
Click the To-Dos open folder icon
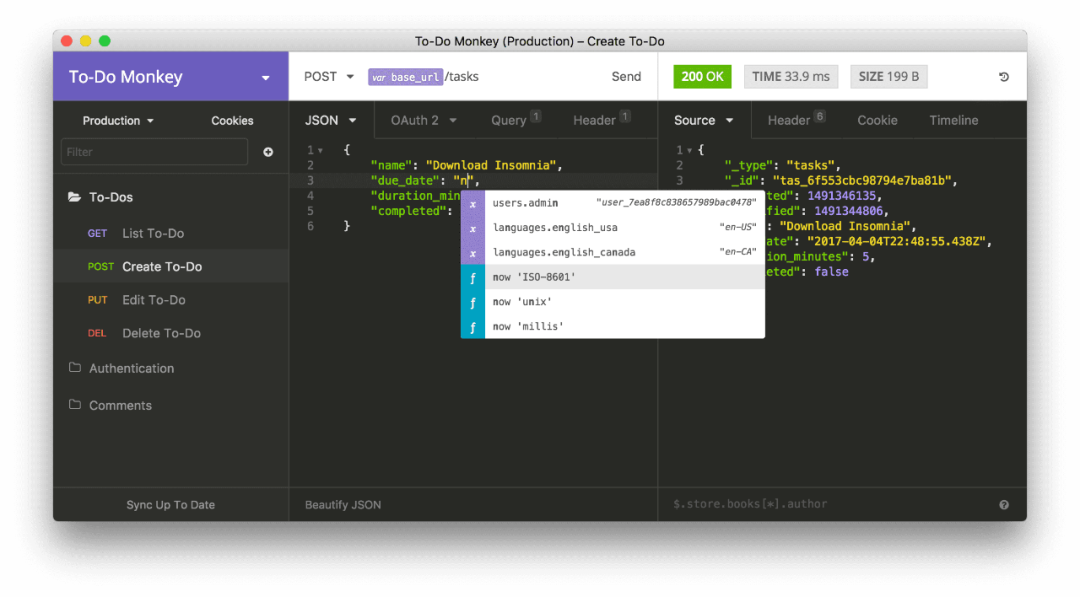coord(74,197)
